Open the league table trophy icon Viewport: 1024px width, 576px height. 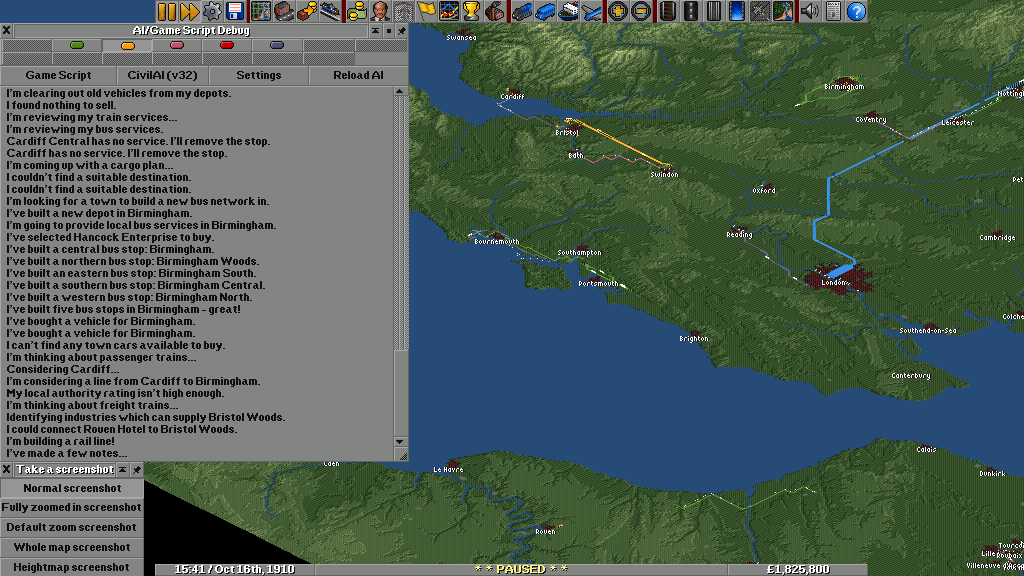pyautogui.click(x=471, y=12)
